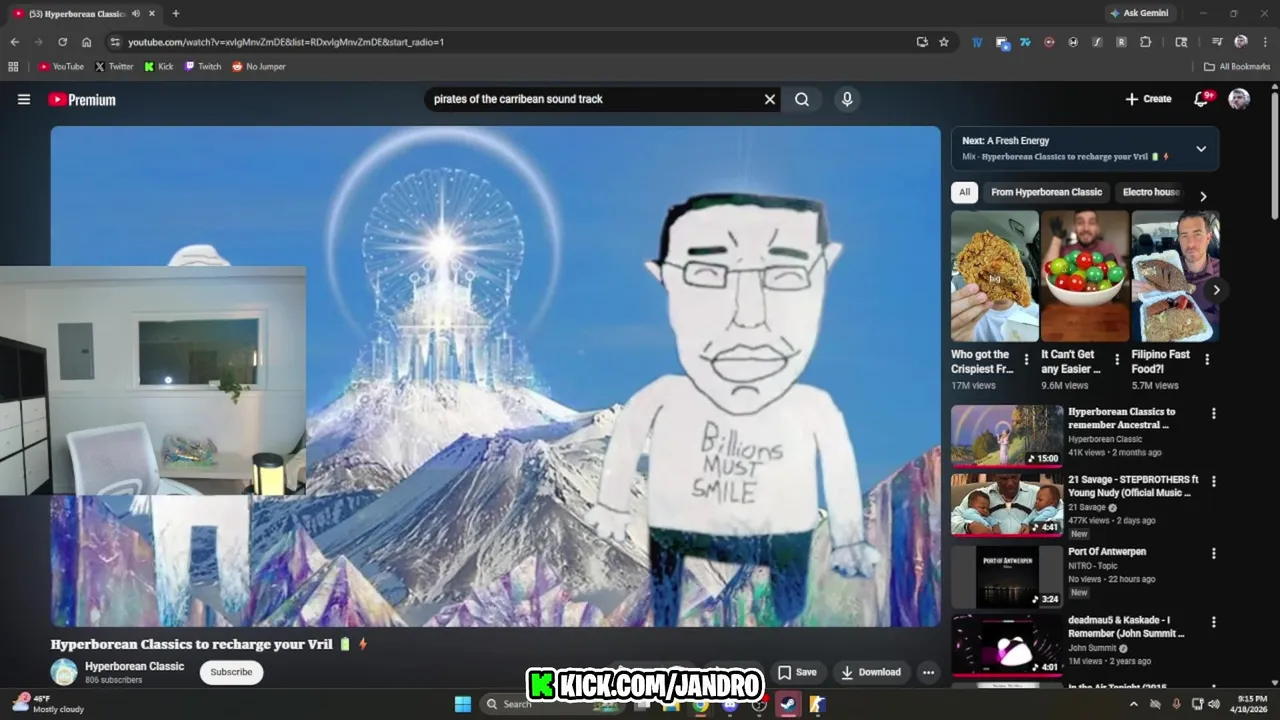
Task: Select the 'All' filter chip
Action: pos(964,192)
